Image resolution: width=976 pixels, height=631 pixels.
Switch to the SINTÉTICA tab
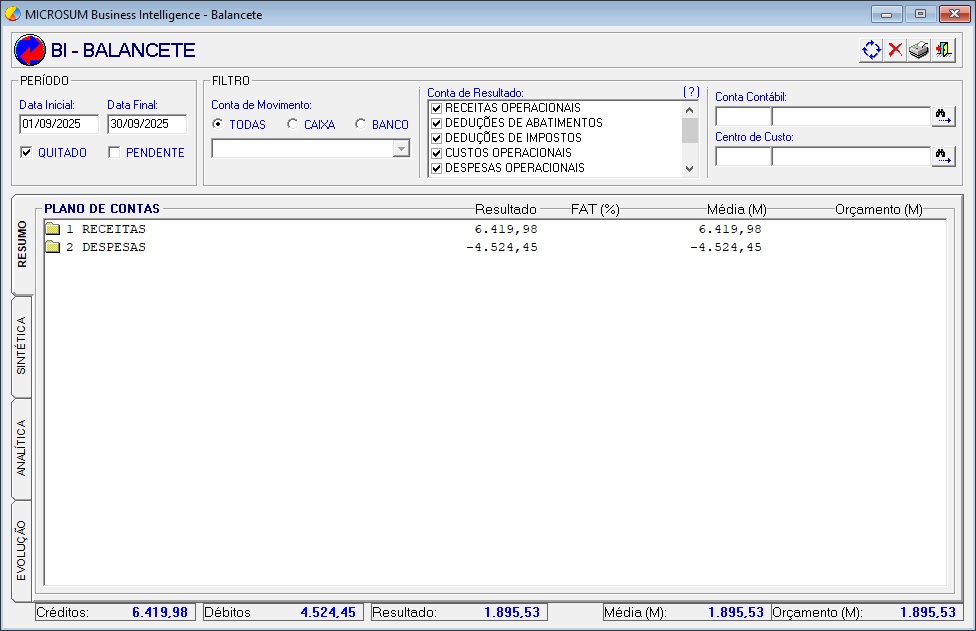22,346
